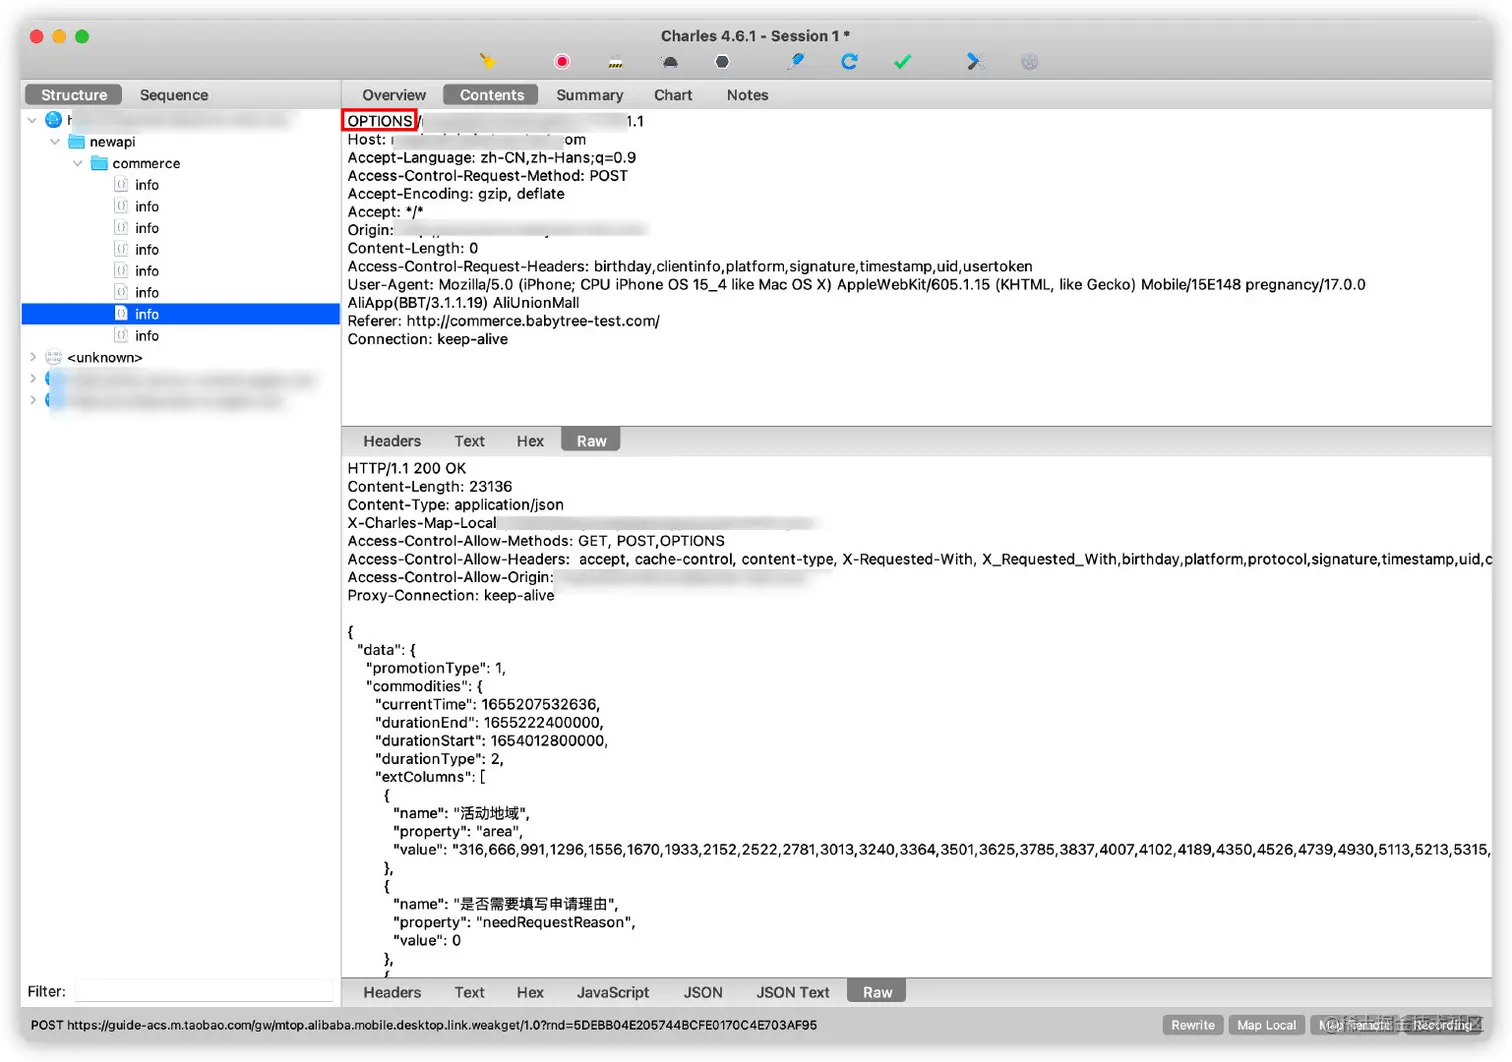Click 'Proxy-Connection: keep-alive' line
This screenshot has width=1512, height=1062.
[x=450, y=595]
